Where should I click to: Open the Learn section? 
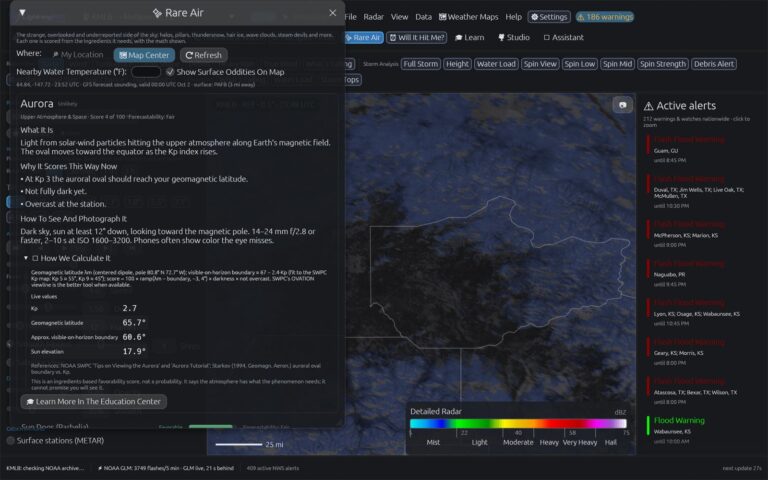[x=470, y=37]
